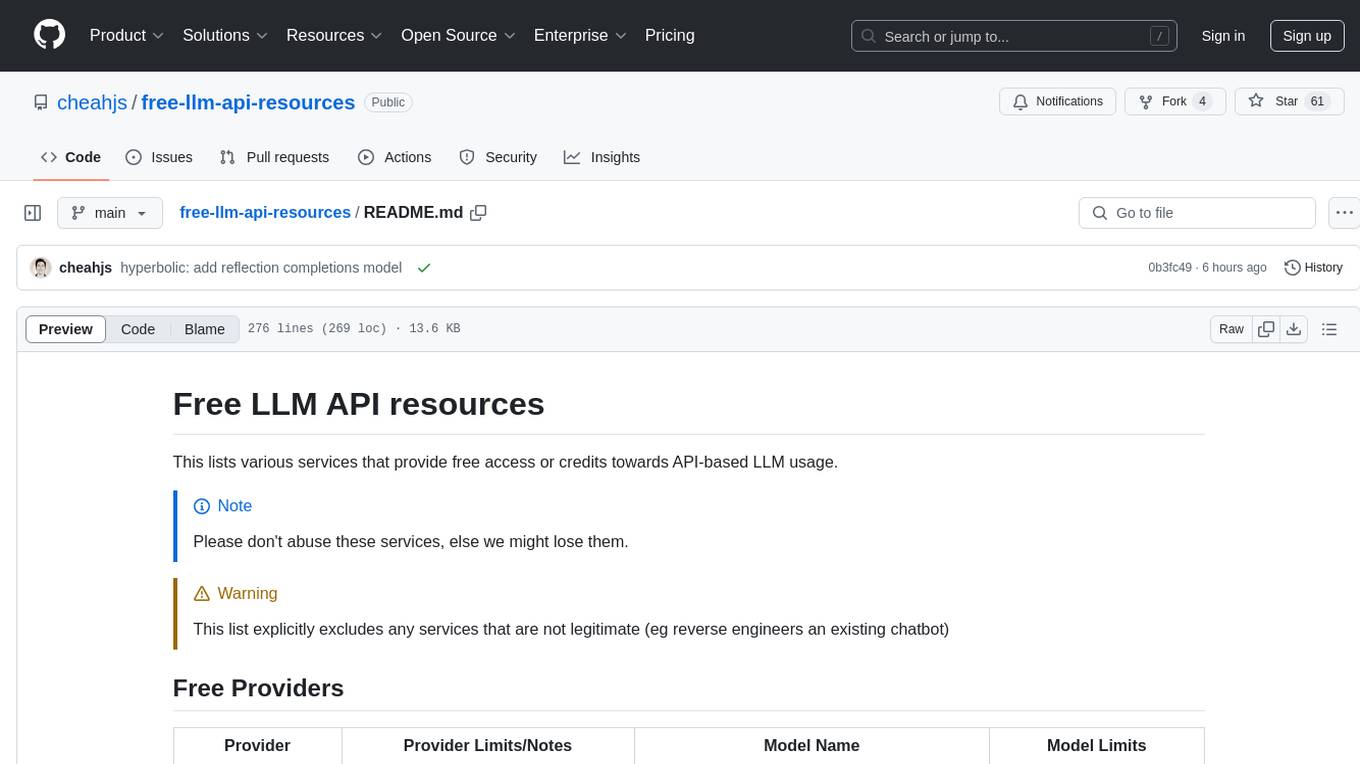Open commit hash 0b3fc49
Image resolution: width=1360 pixels, height=764 pixels.
(1170, 268)
